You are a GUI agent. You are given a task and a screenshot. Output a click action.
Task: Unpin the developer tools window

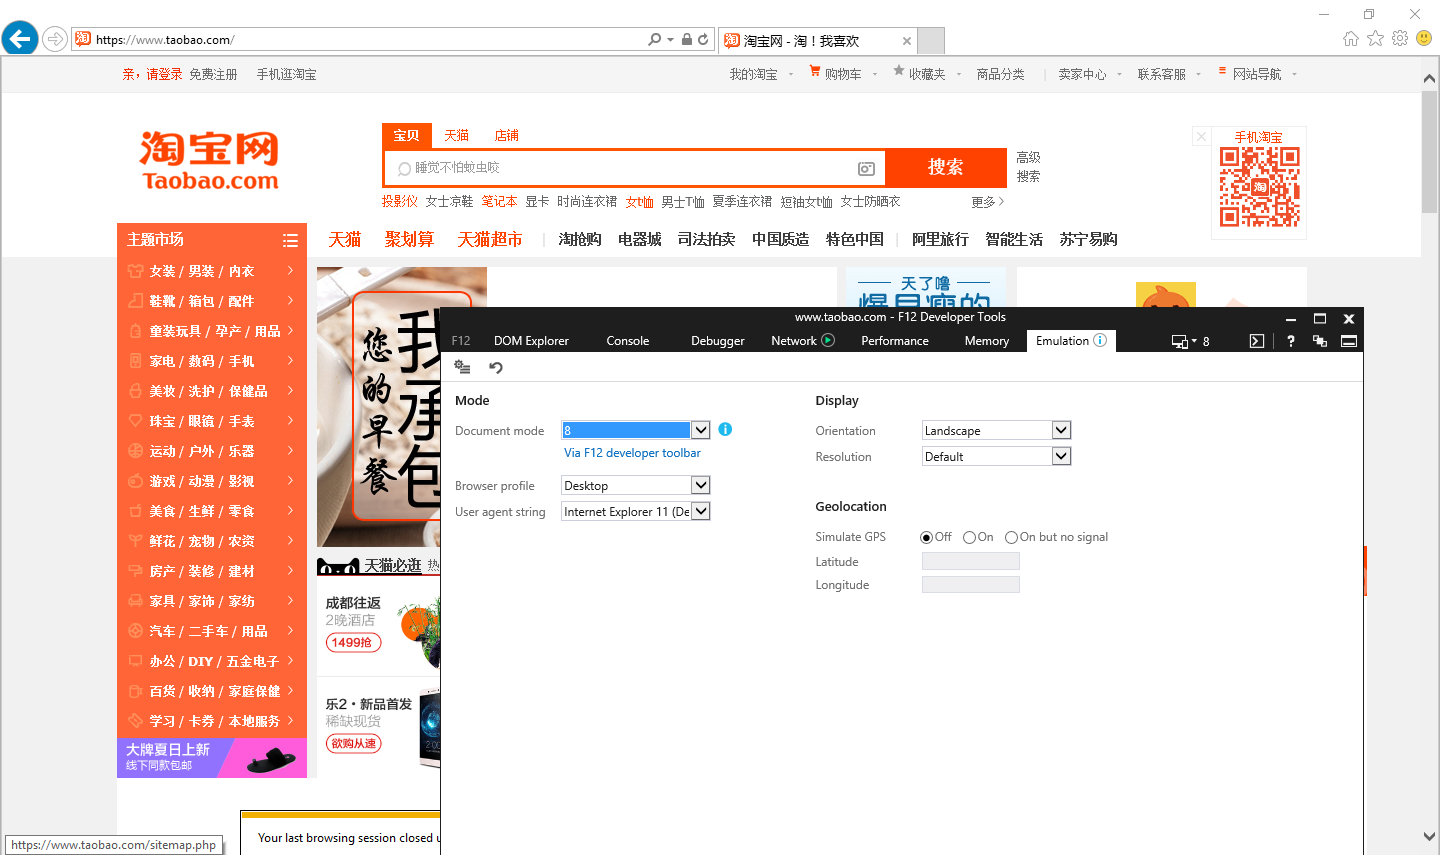[1320, 341]
